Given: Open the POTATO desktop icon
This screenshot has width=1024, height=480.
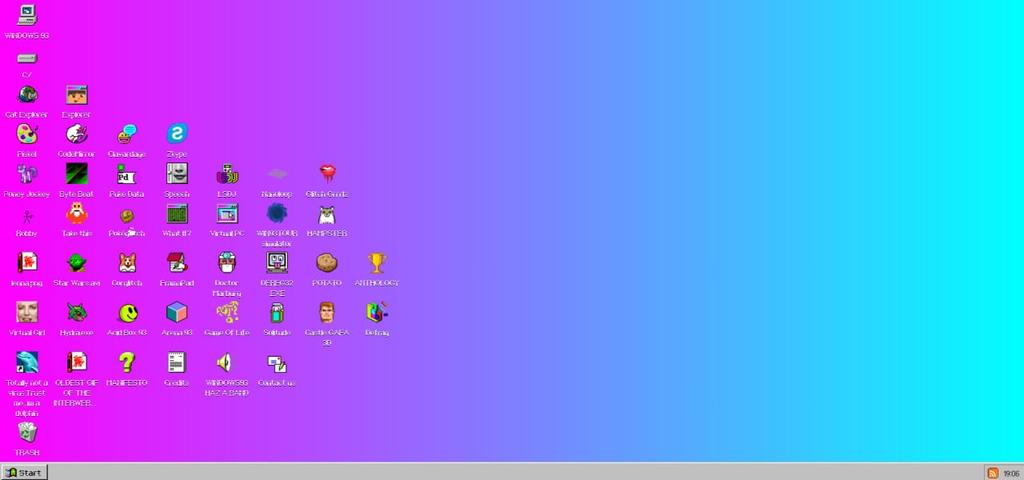Looking at the screenshot, I should [327, 263].
